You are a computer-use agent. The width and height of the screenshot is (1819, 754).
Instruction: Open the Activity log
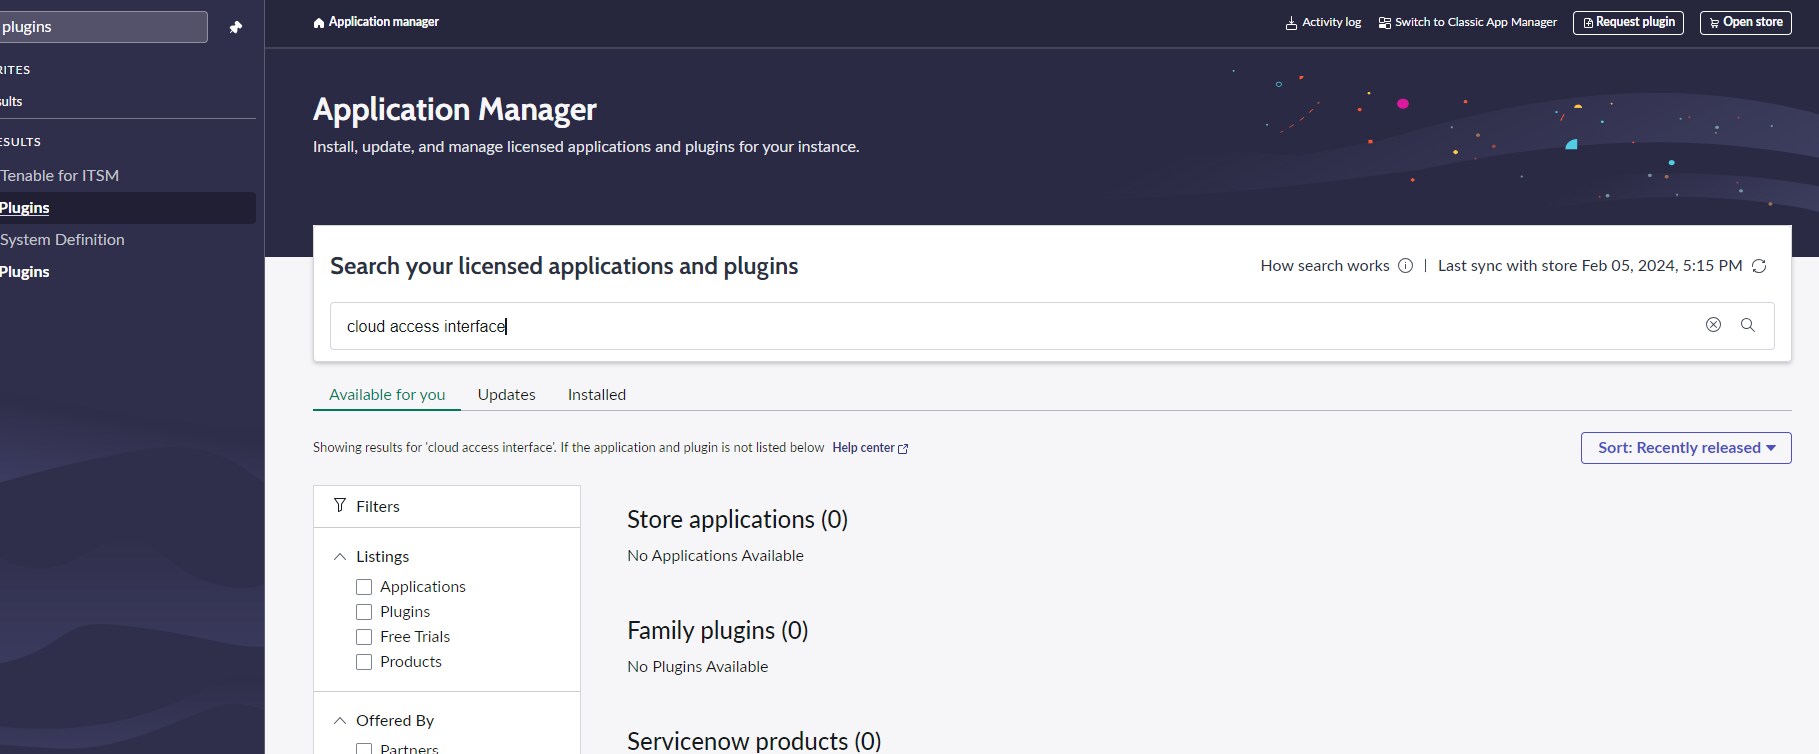pyautogui.click(x=1323, y=22)
